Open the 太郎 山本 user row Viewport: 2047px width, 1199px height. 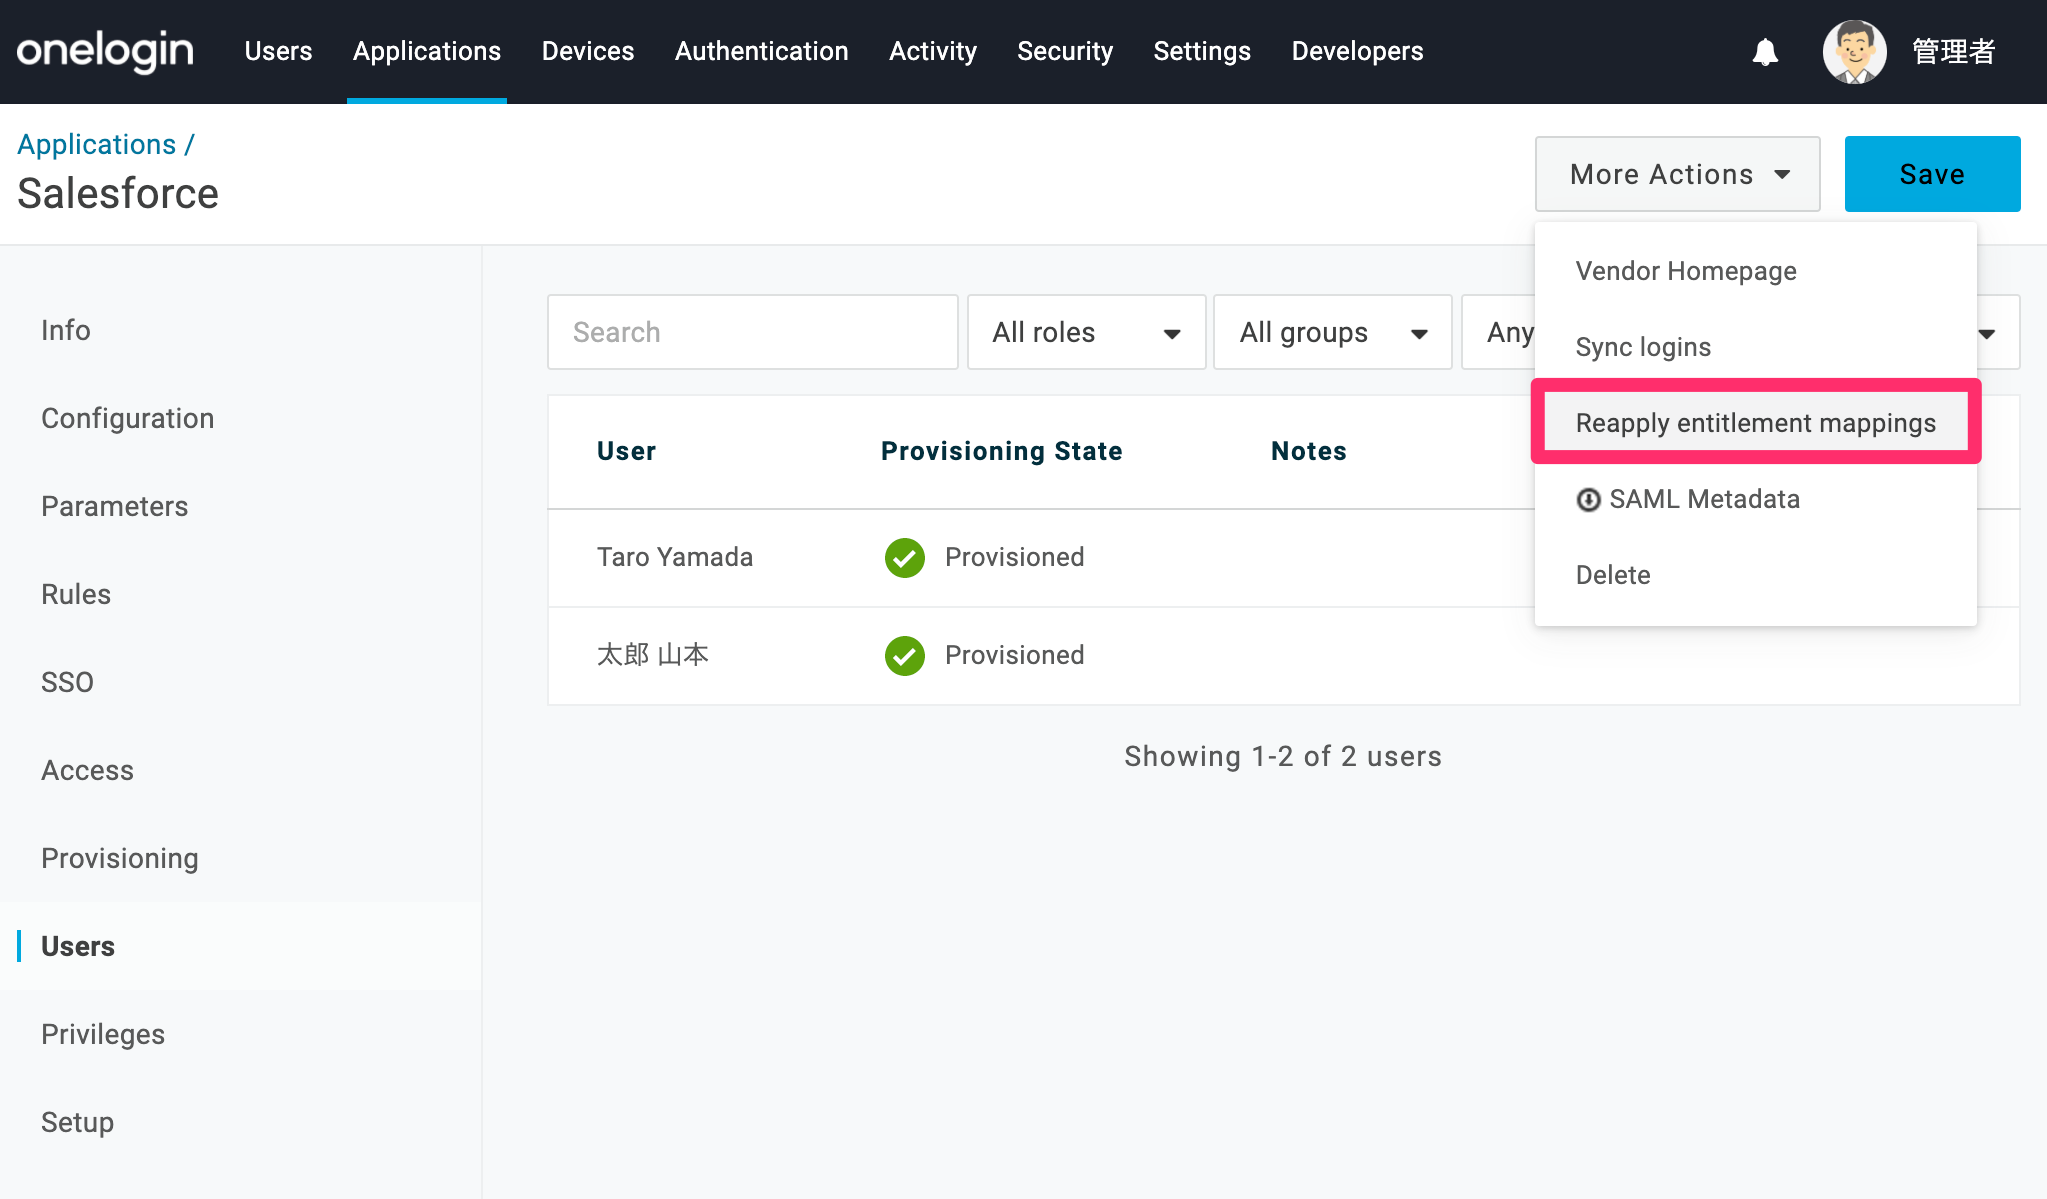(1283, 656)
